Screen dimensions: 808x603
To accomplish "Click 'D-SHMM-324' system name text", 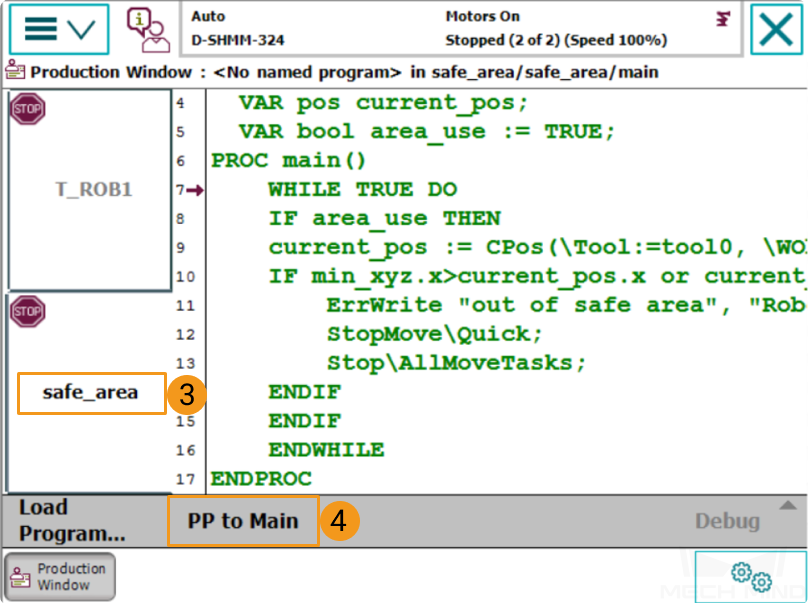I will tap(238, 40).
